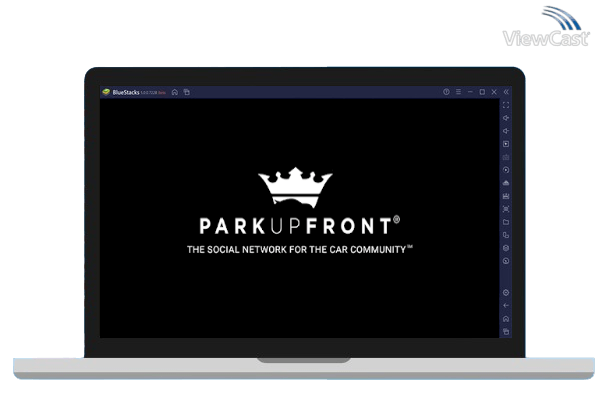Click the circular play sync icon

pyautogui.click(x=506, y=170)
